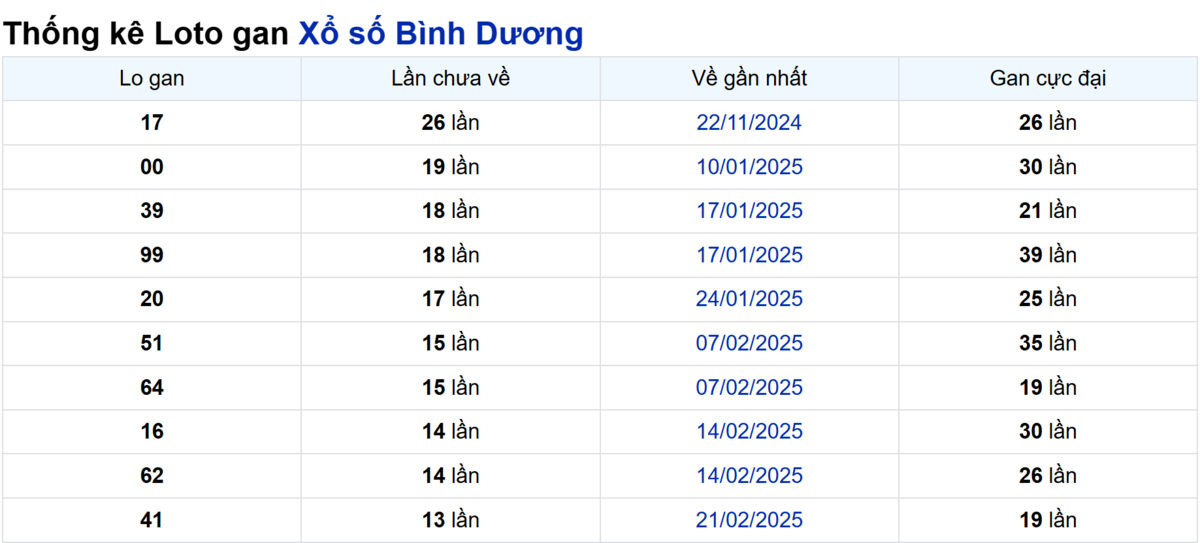Screen dimensions: 1200x543
Task: Click the '19 lần' cell in row 00
Action: click(451, 167)
